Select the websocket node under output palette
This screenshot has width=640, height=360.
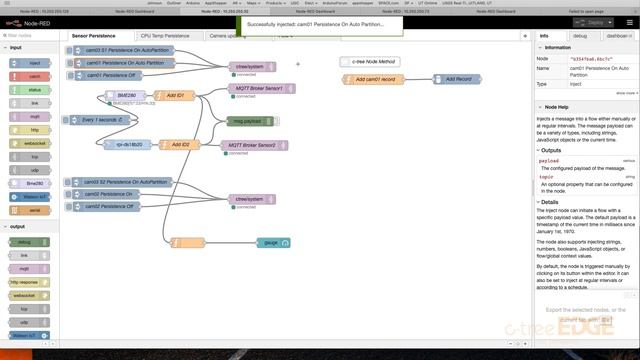[x=29, y=296]
